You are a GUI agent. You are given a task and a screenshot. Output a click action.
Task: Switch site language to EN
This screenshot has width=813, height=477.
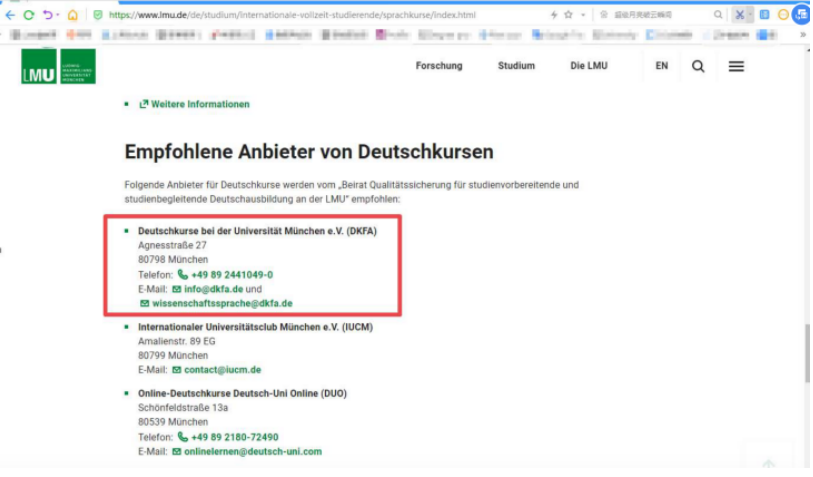[662, 66]
